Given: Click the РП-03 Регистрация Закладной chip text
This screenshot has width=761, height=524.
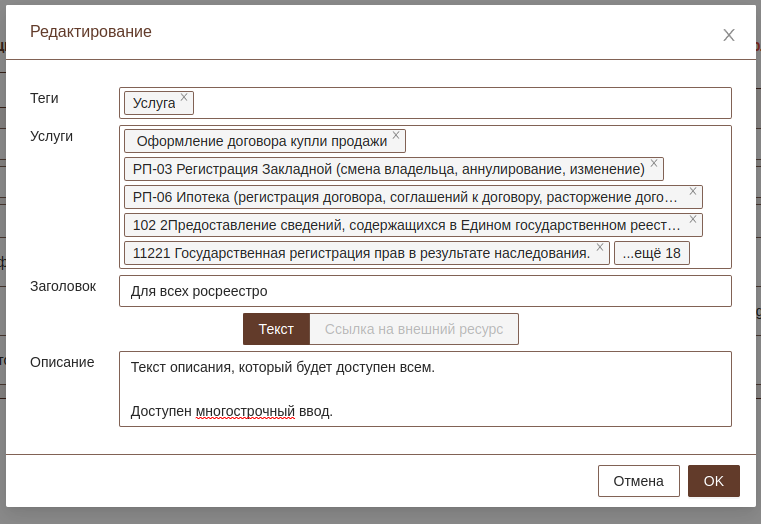Looking at the screenshot, I should [x=388, y=169].
